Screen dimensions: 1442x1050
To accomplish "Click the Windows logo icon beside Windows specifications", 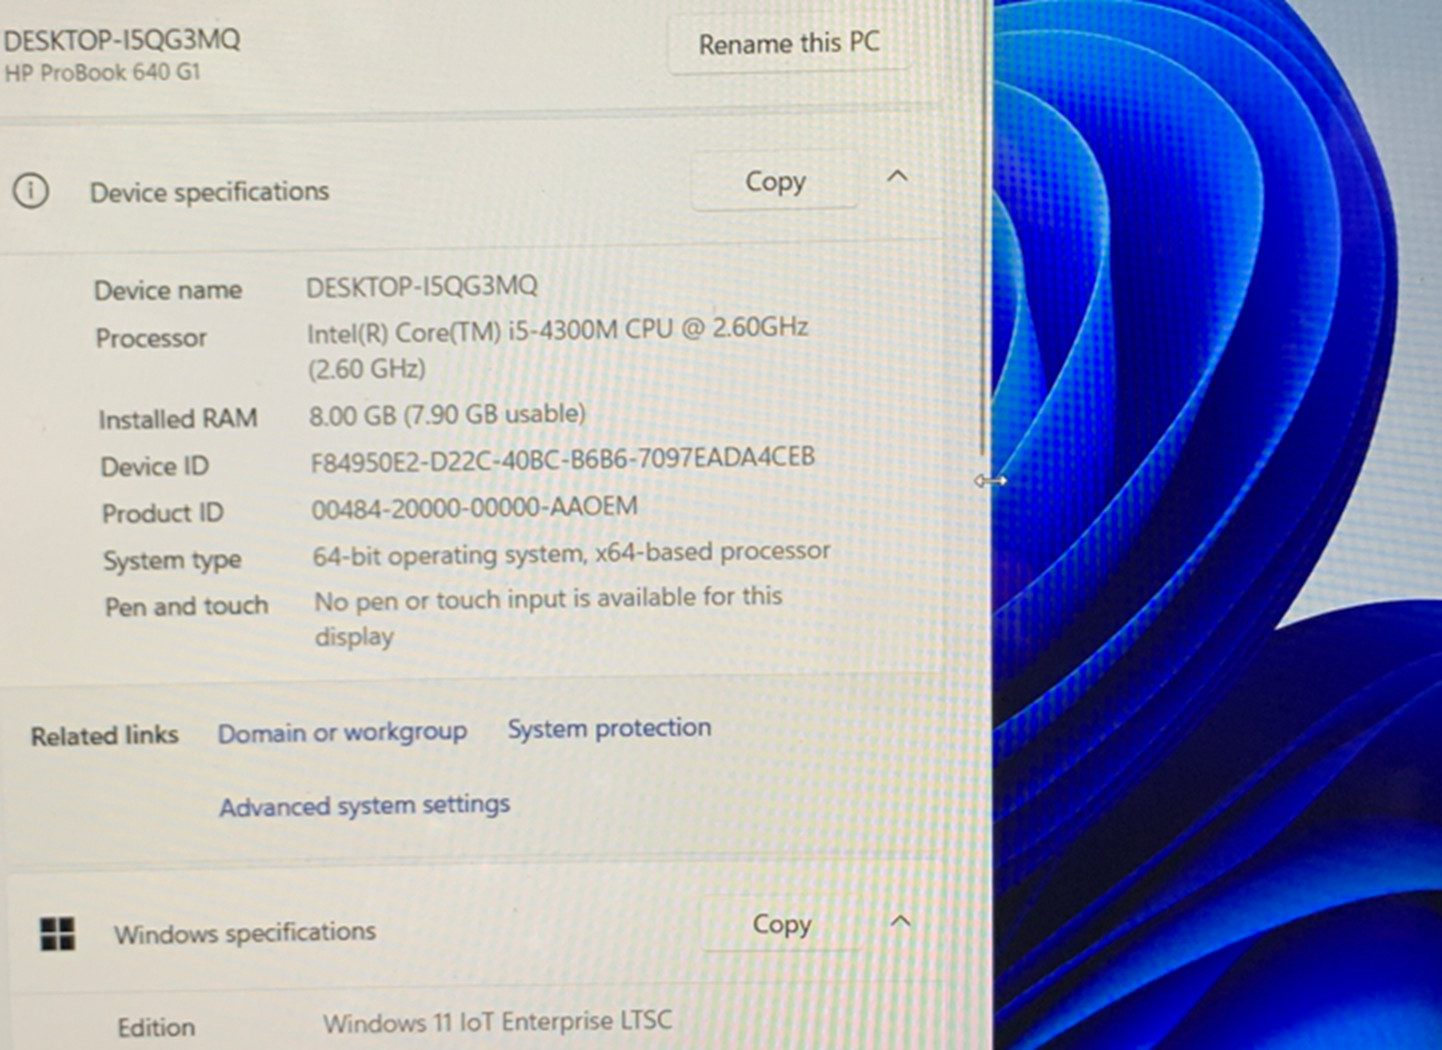I will (58, 934).
